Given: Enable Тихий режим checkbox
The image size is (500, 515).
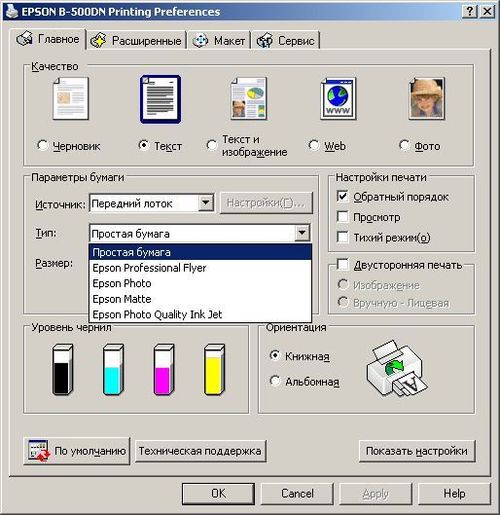Looking at the screenshot, I should [343, 237].
